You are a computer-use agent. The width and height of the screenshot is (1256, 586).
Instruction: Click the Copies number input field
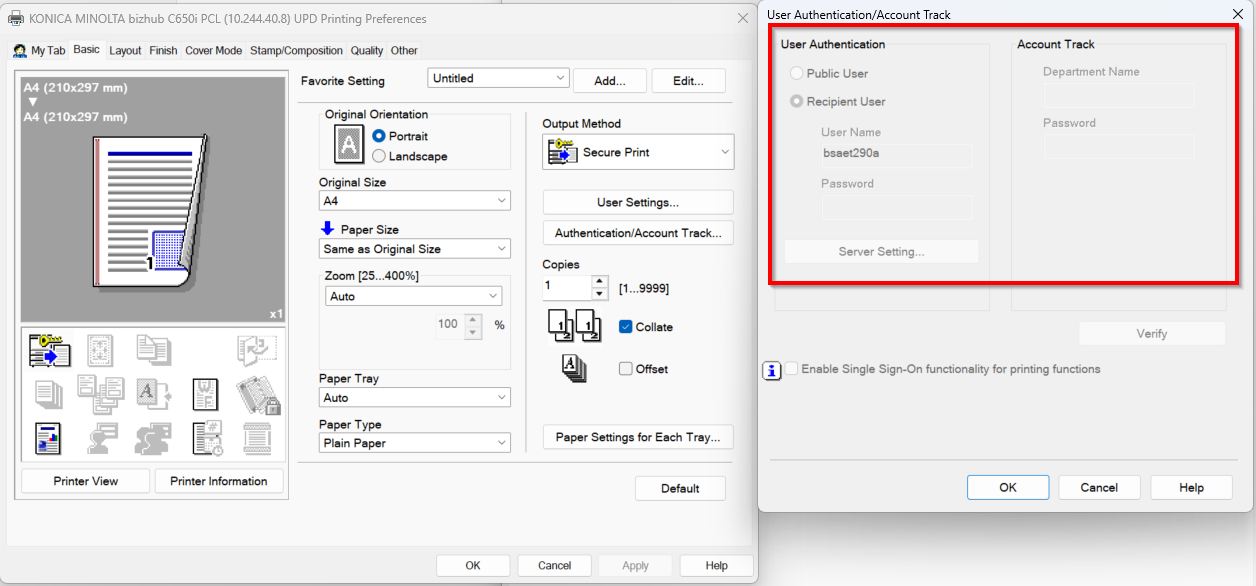coord(567,287)
